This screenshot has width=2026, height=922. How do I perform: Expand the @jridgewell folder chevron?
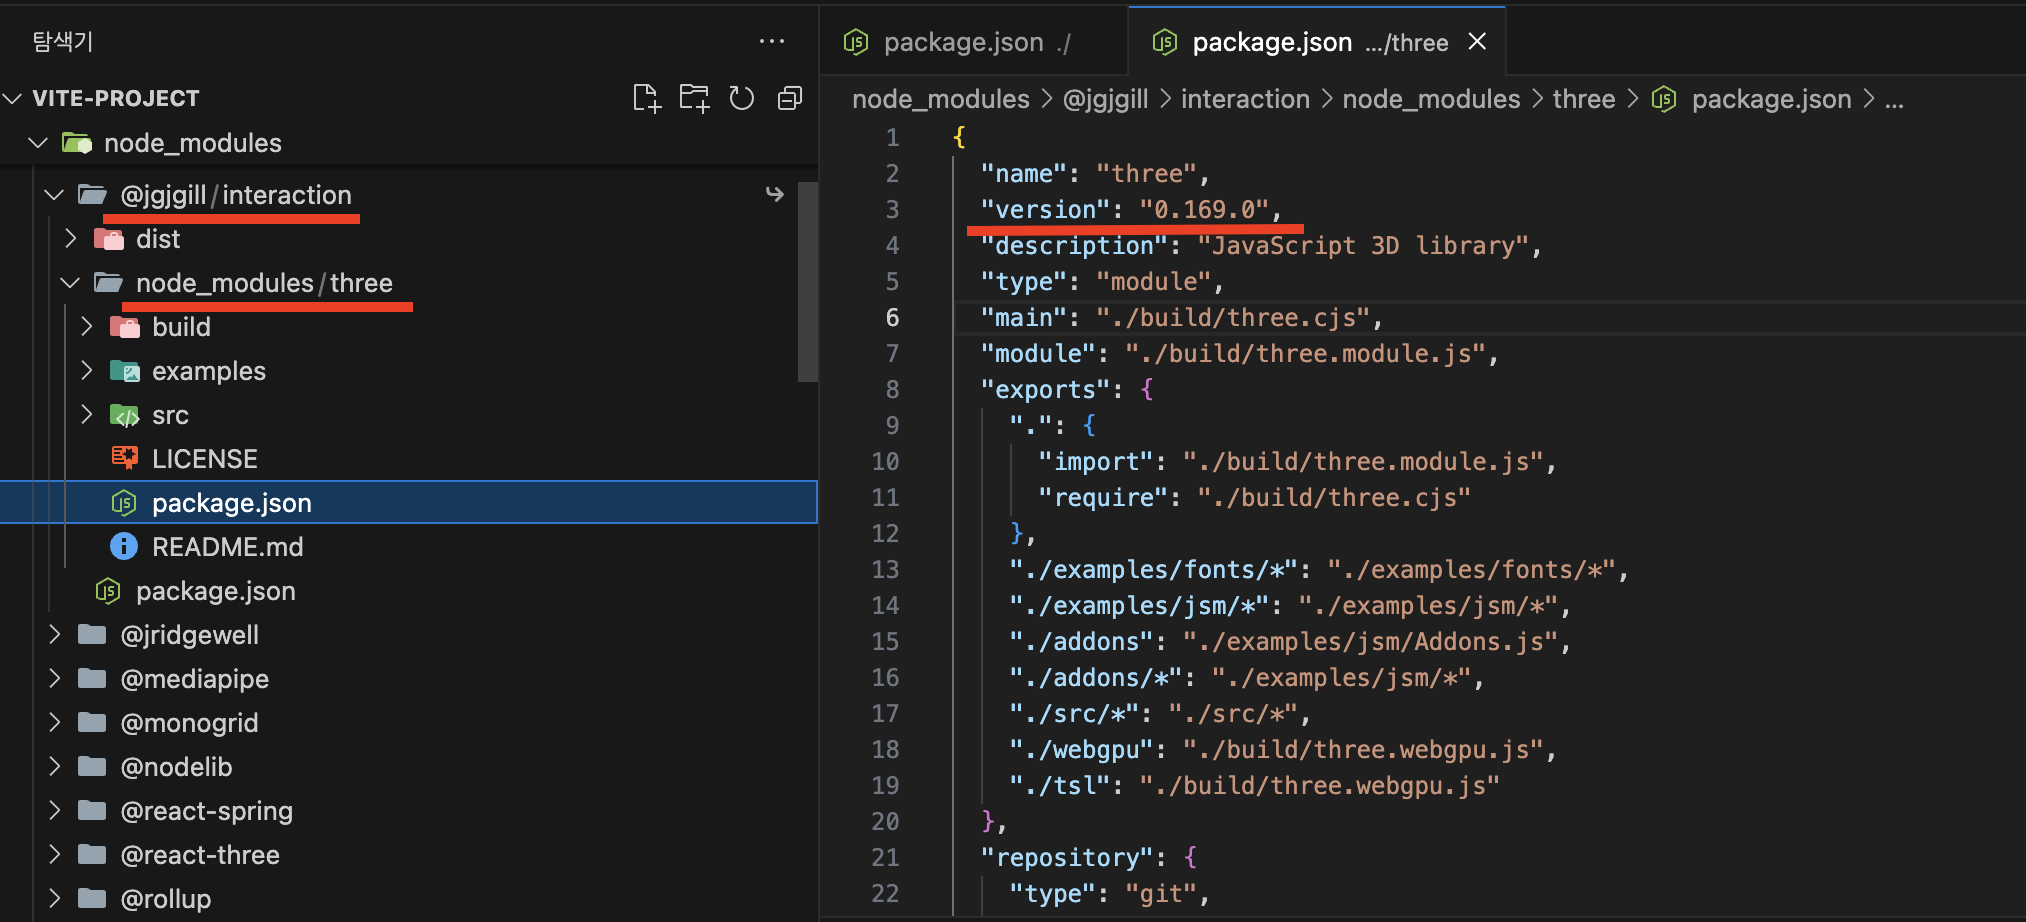(54, 634)
